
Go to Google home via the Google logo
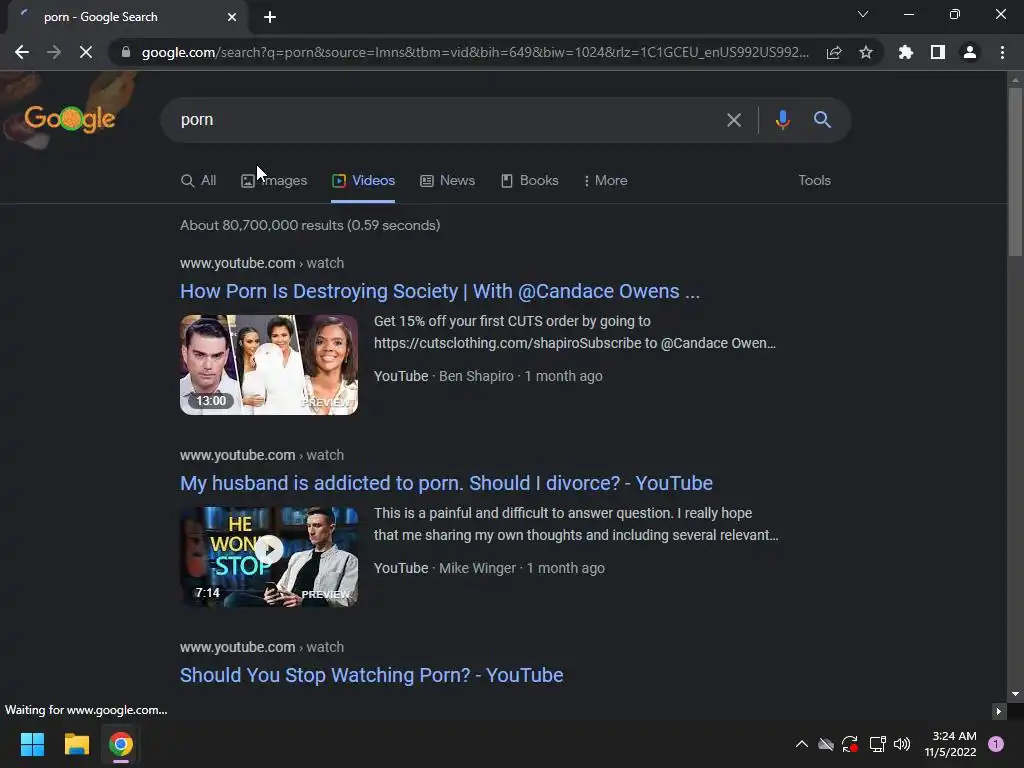pos(69,119)
